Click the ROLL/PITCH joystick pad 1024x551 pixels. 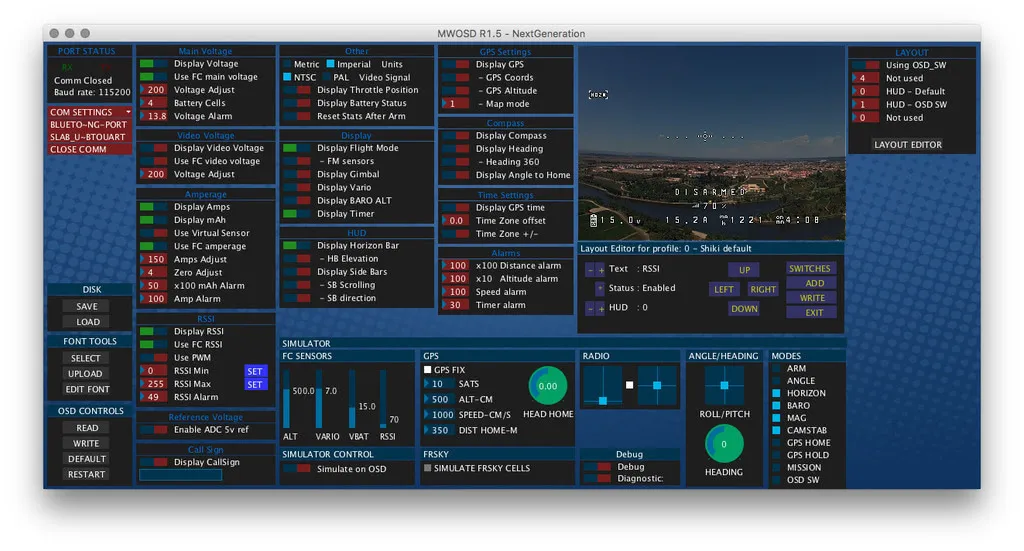(x=724, y=385)
